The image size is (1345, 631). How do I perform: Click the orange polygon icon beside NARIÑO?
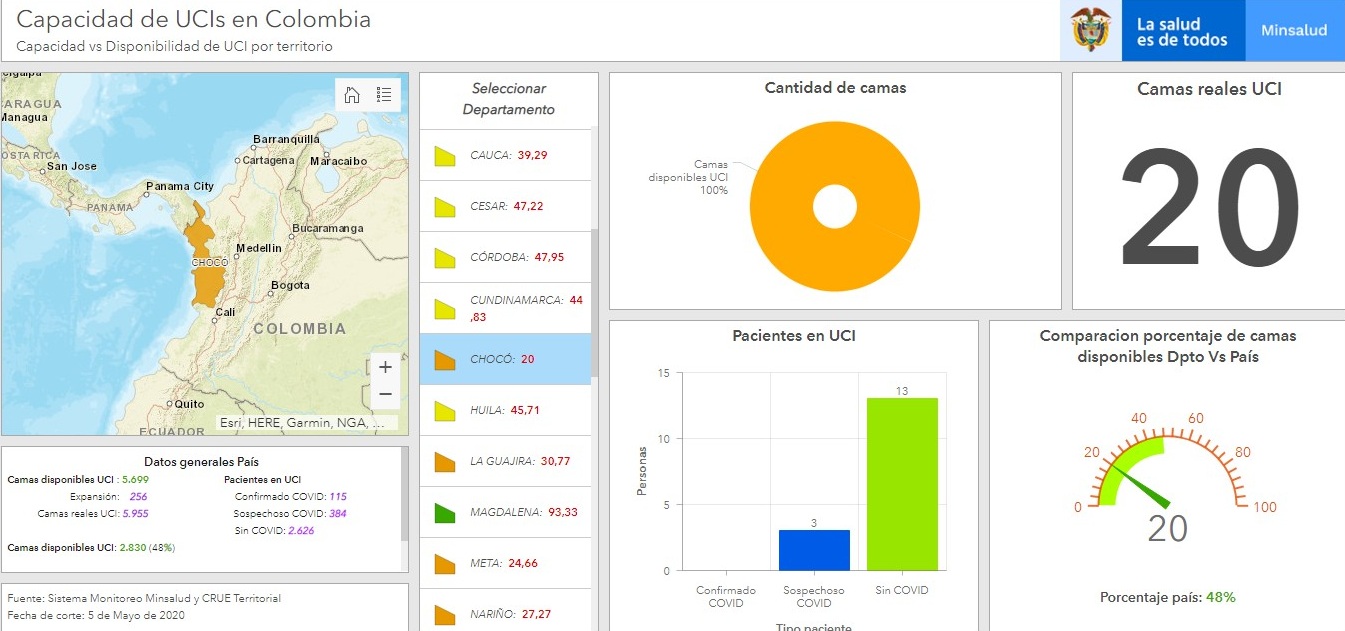click(445, 614)
